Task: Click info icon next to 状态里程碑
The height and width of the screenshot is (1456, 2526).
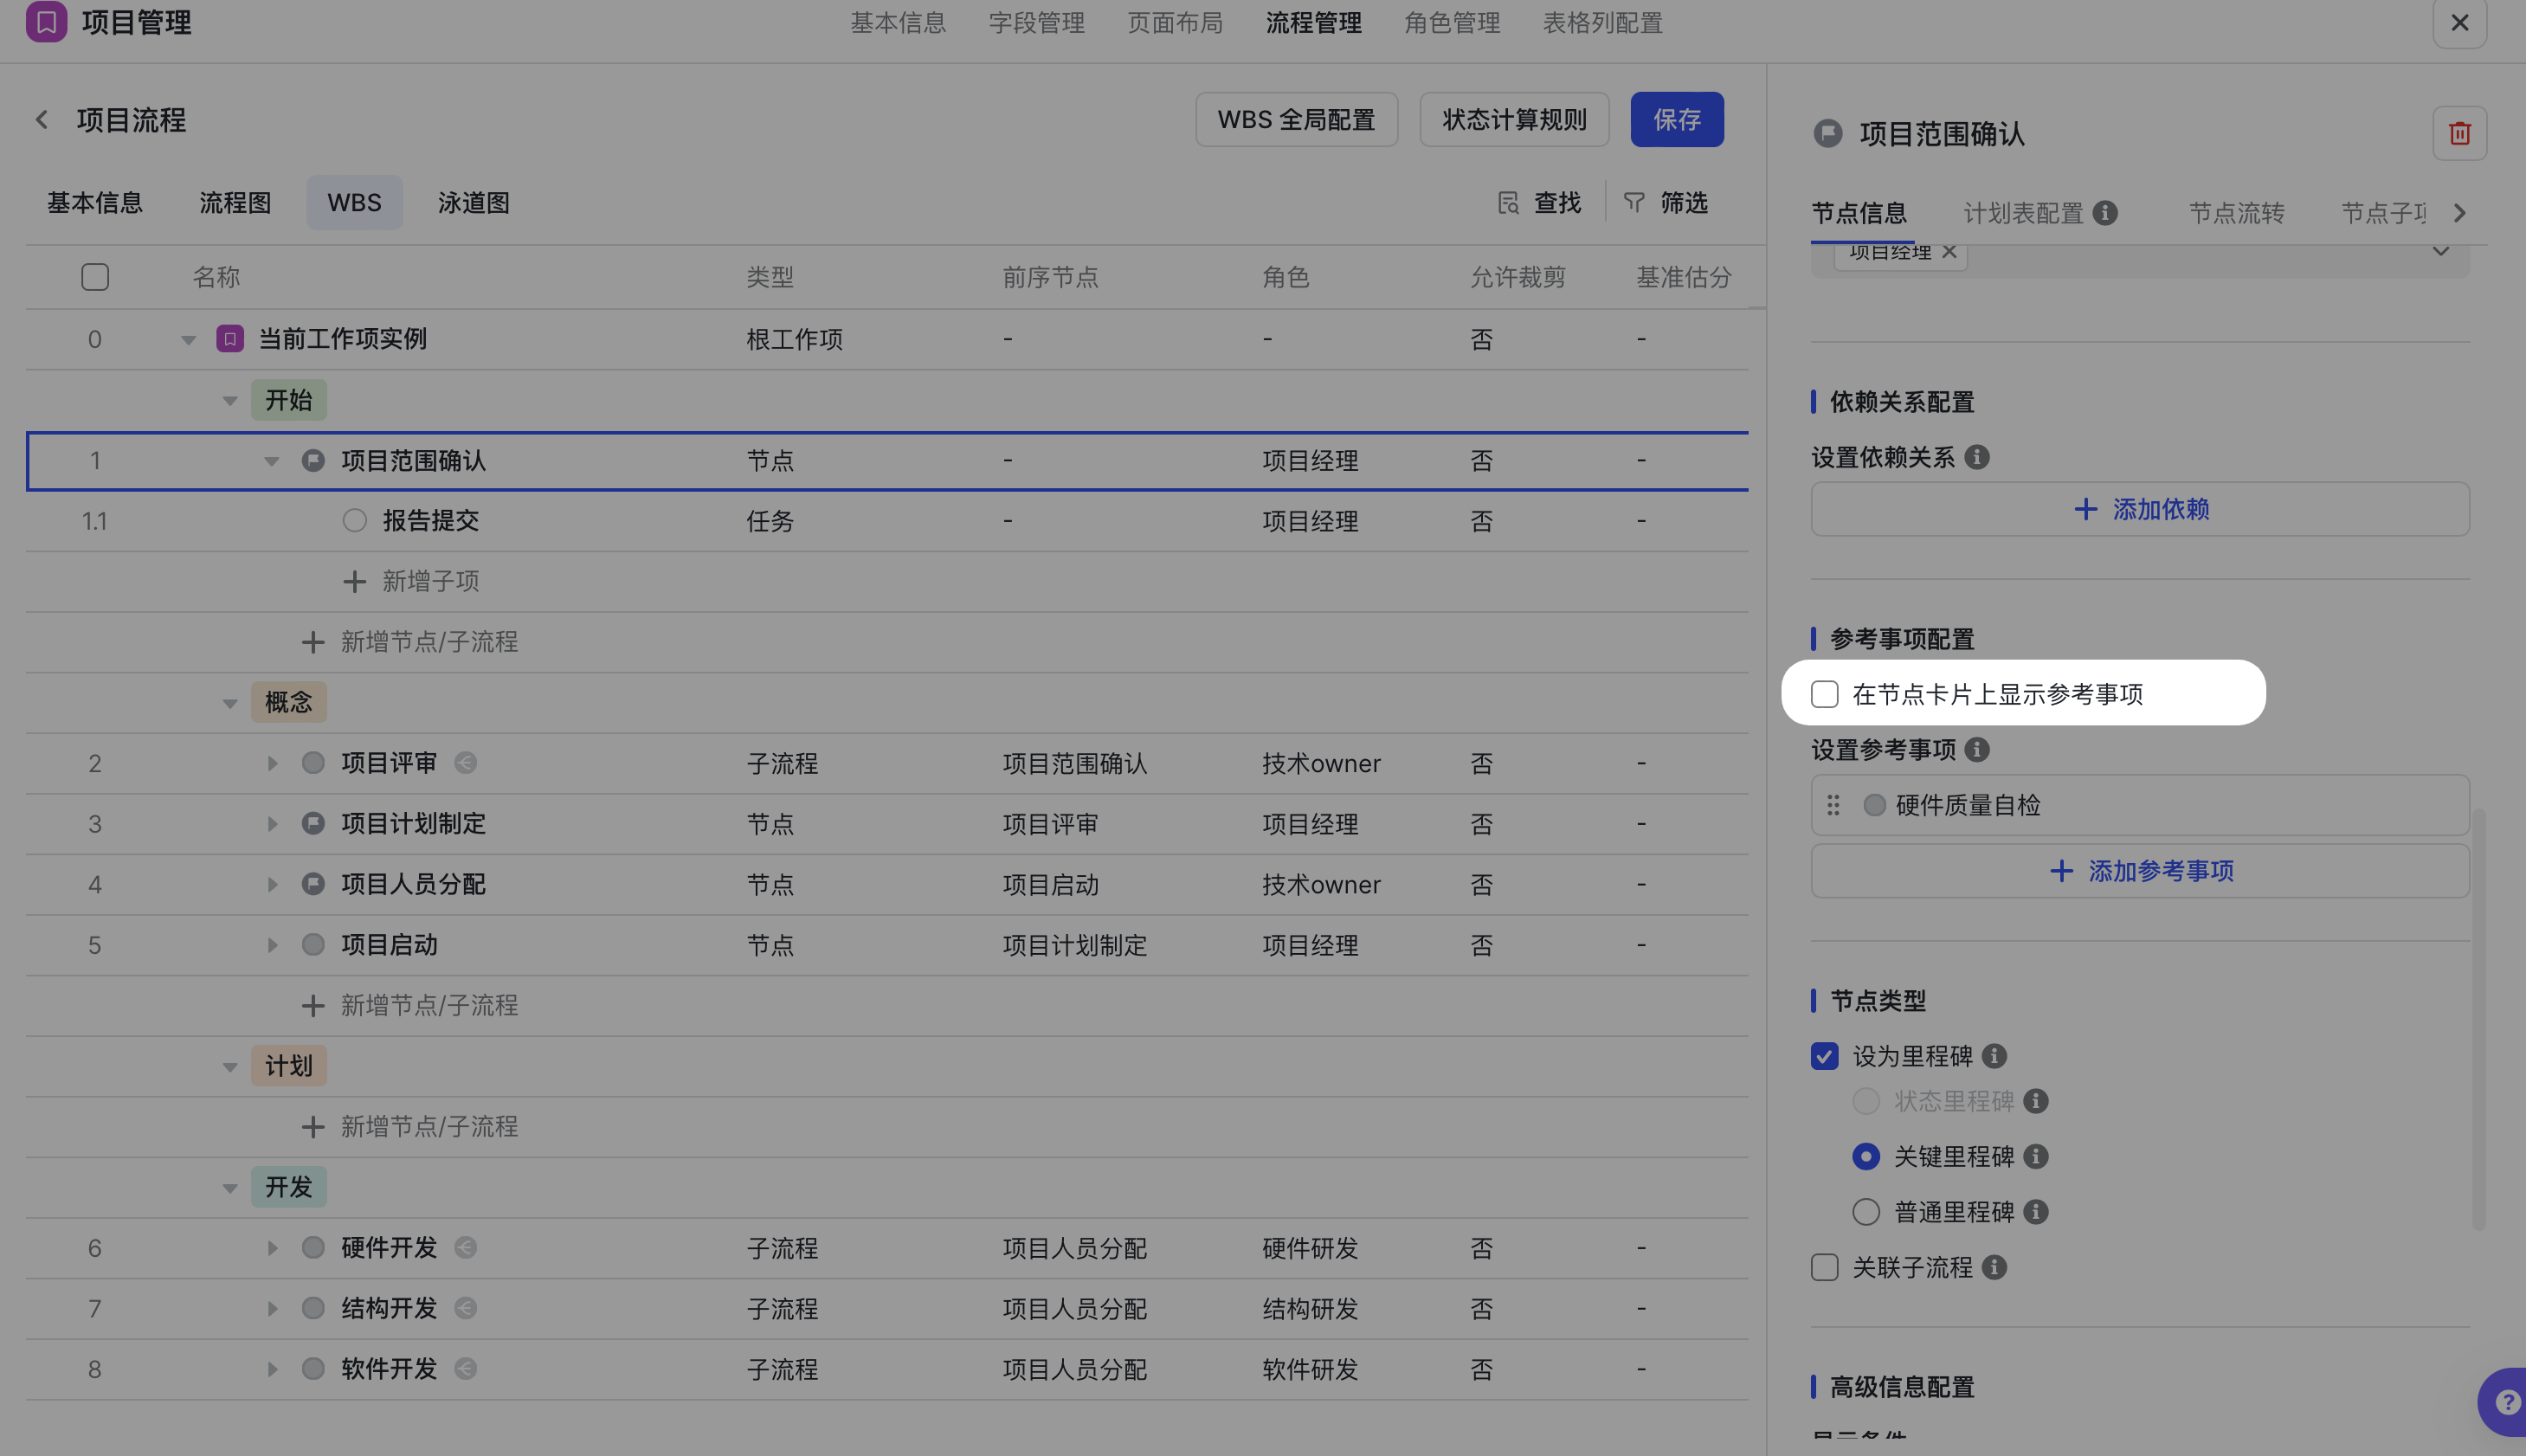Action: (2036, 1101)
